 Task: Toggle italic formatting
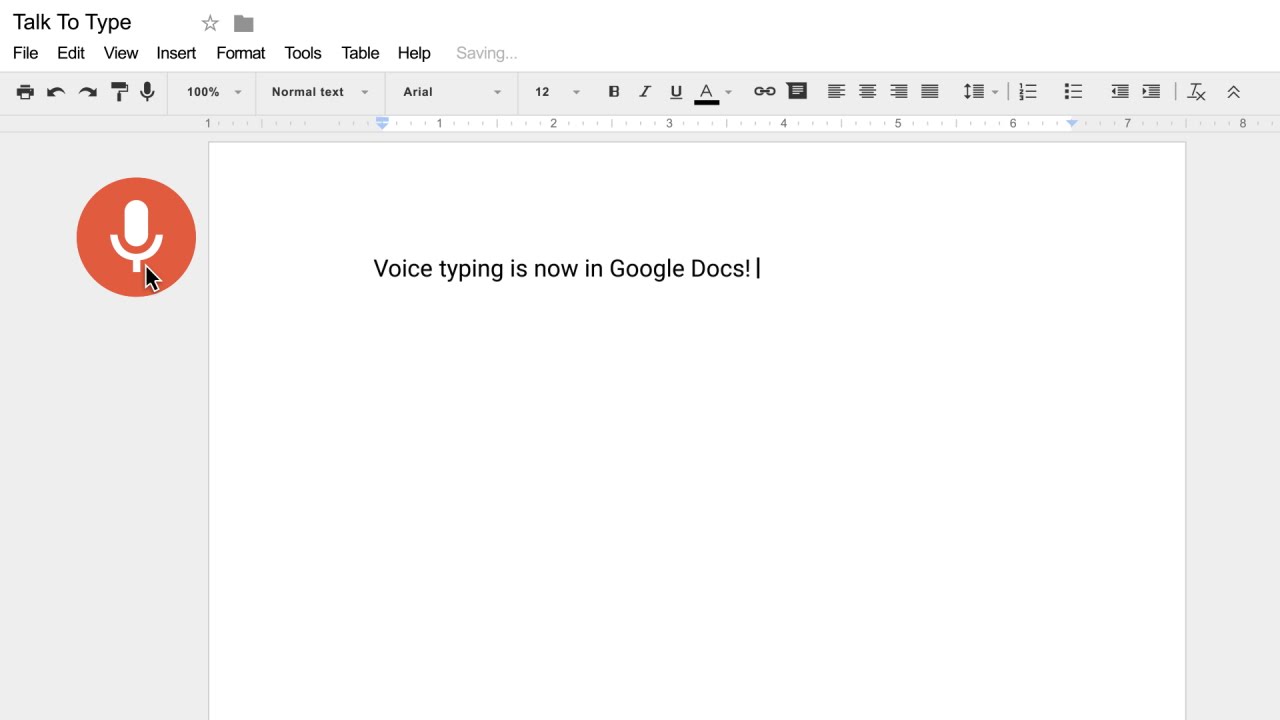point(644,91)
